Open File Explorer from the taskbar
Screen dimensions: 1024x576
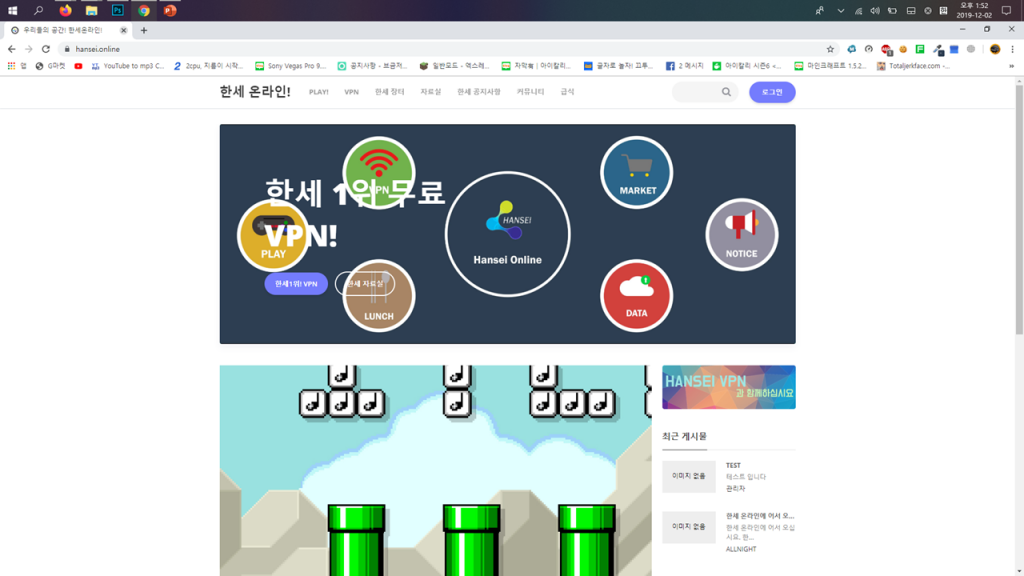tap(91, 10)
